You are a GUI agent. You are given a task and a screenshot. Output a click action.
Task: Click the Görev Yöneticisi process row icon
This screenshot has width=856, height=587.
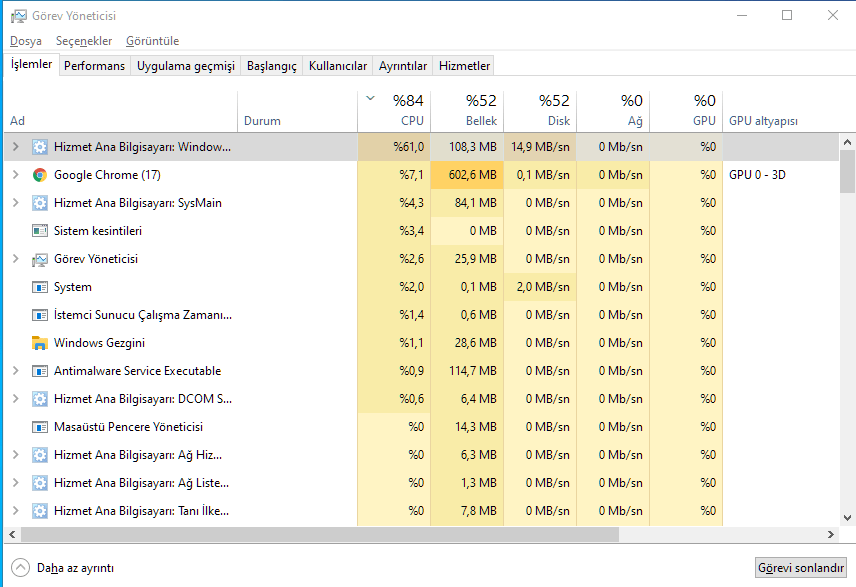pos(39,259)
